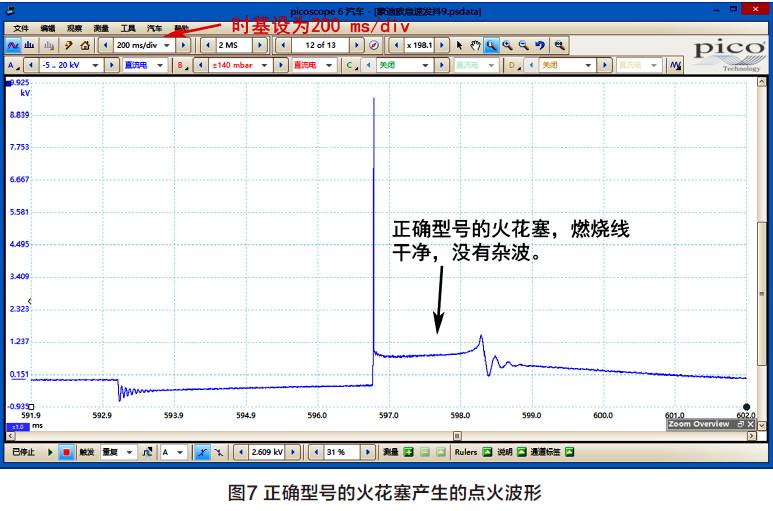Open the auto setup lightning icon
773x511 pixels.
point(69,45)
